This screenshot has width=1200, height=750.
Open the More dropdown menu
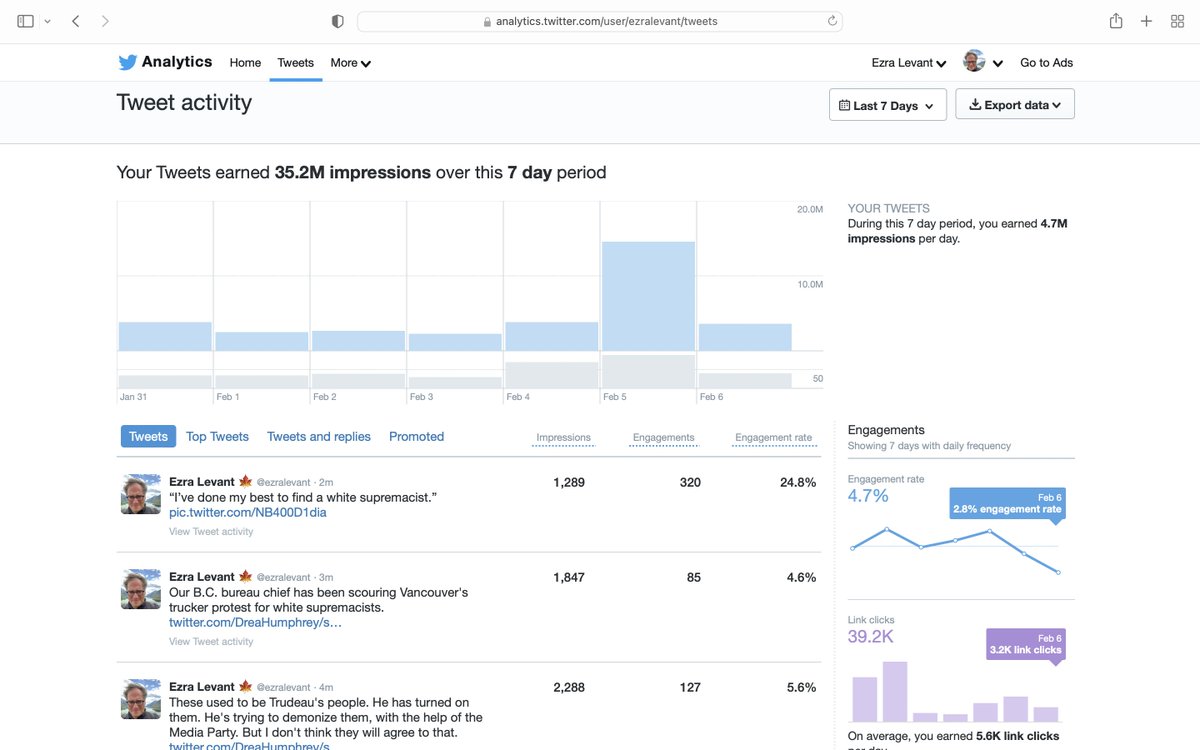point(350,62)
